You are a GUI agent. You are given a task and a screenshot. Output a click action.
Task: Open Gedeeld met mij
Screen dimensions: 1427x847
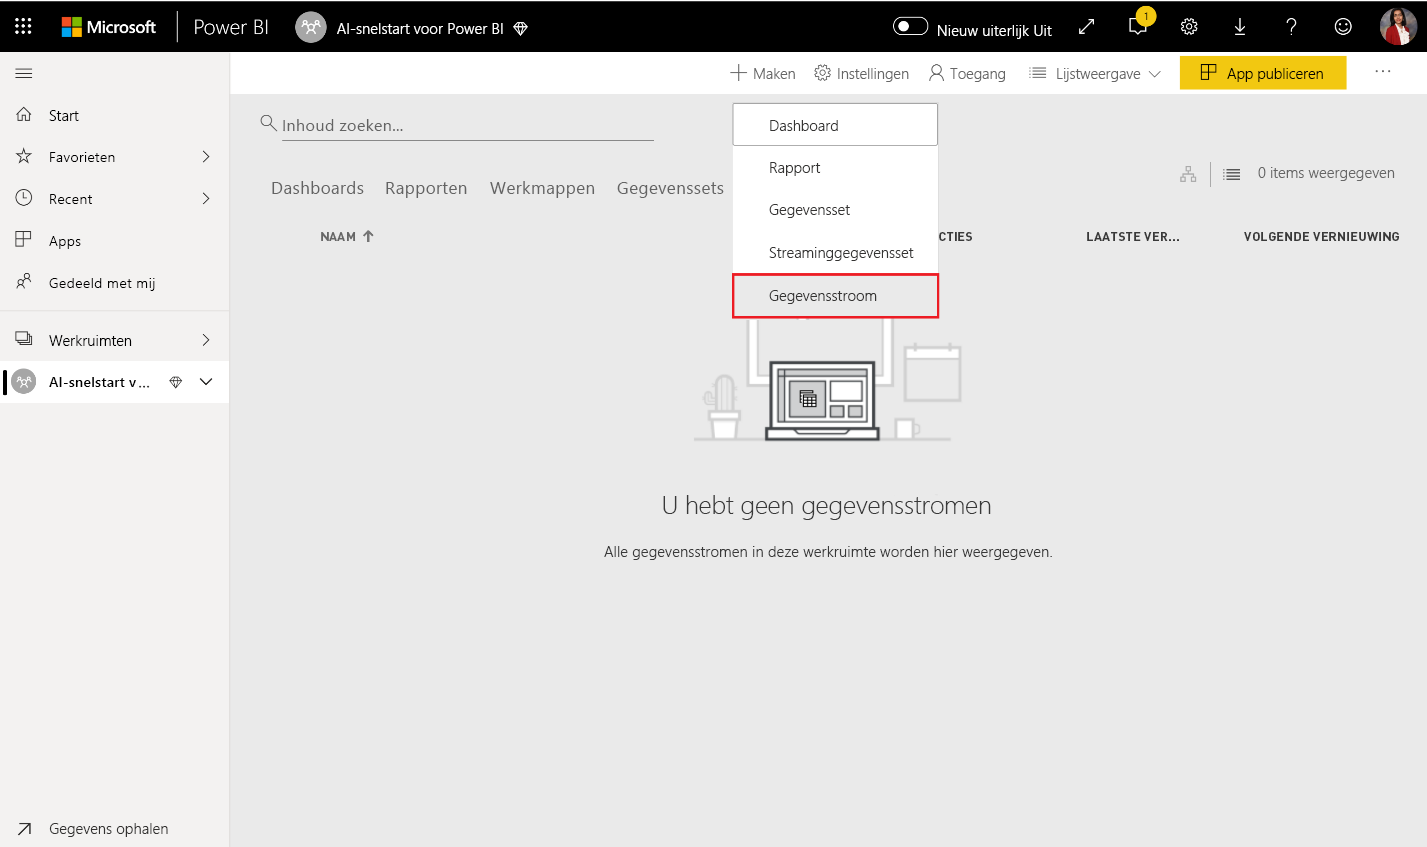114,283
